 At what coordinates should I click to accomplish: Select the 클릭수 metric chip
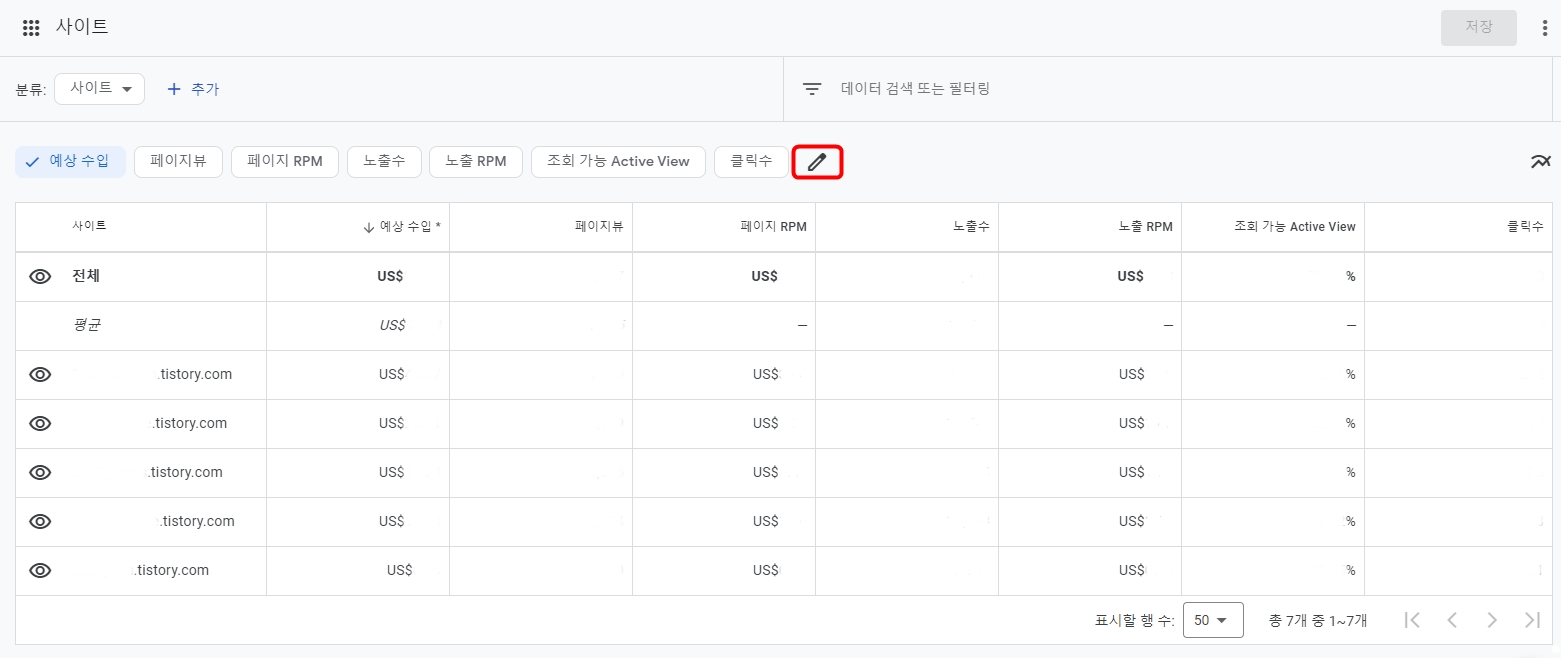751,161
